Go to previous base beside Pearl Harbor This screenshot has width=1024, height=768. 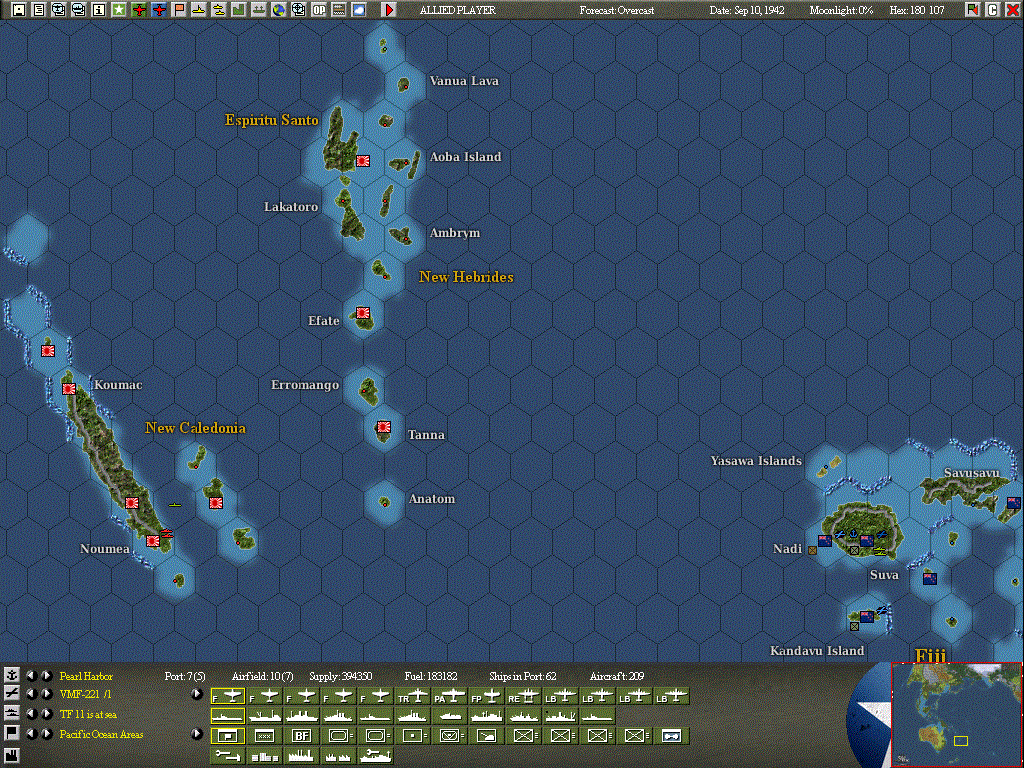pyautogui.click(x=31, y=676)
